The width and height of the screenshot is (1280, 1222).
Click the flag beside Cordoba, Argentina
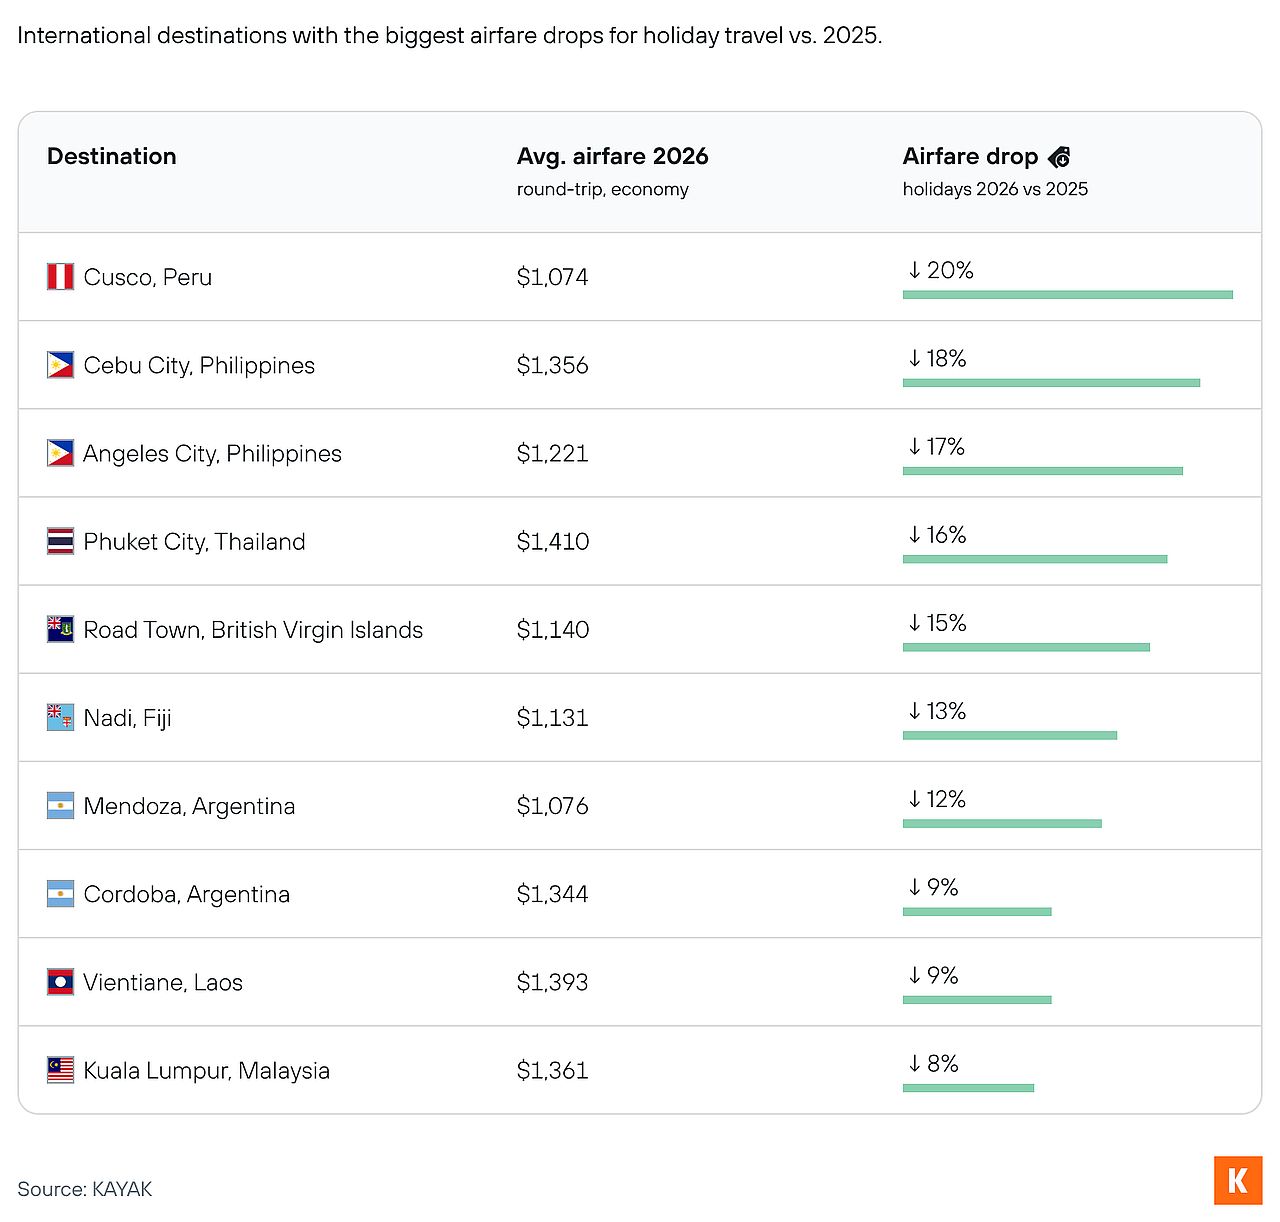(x=60, y=893)
